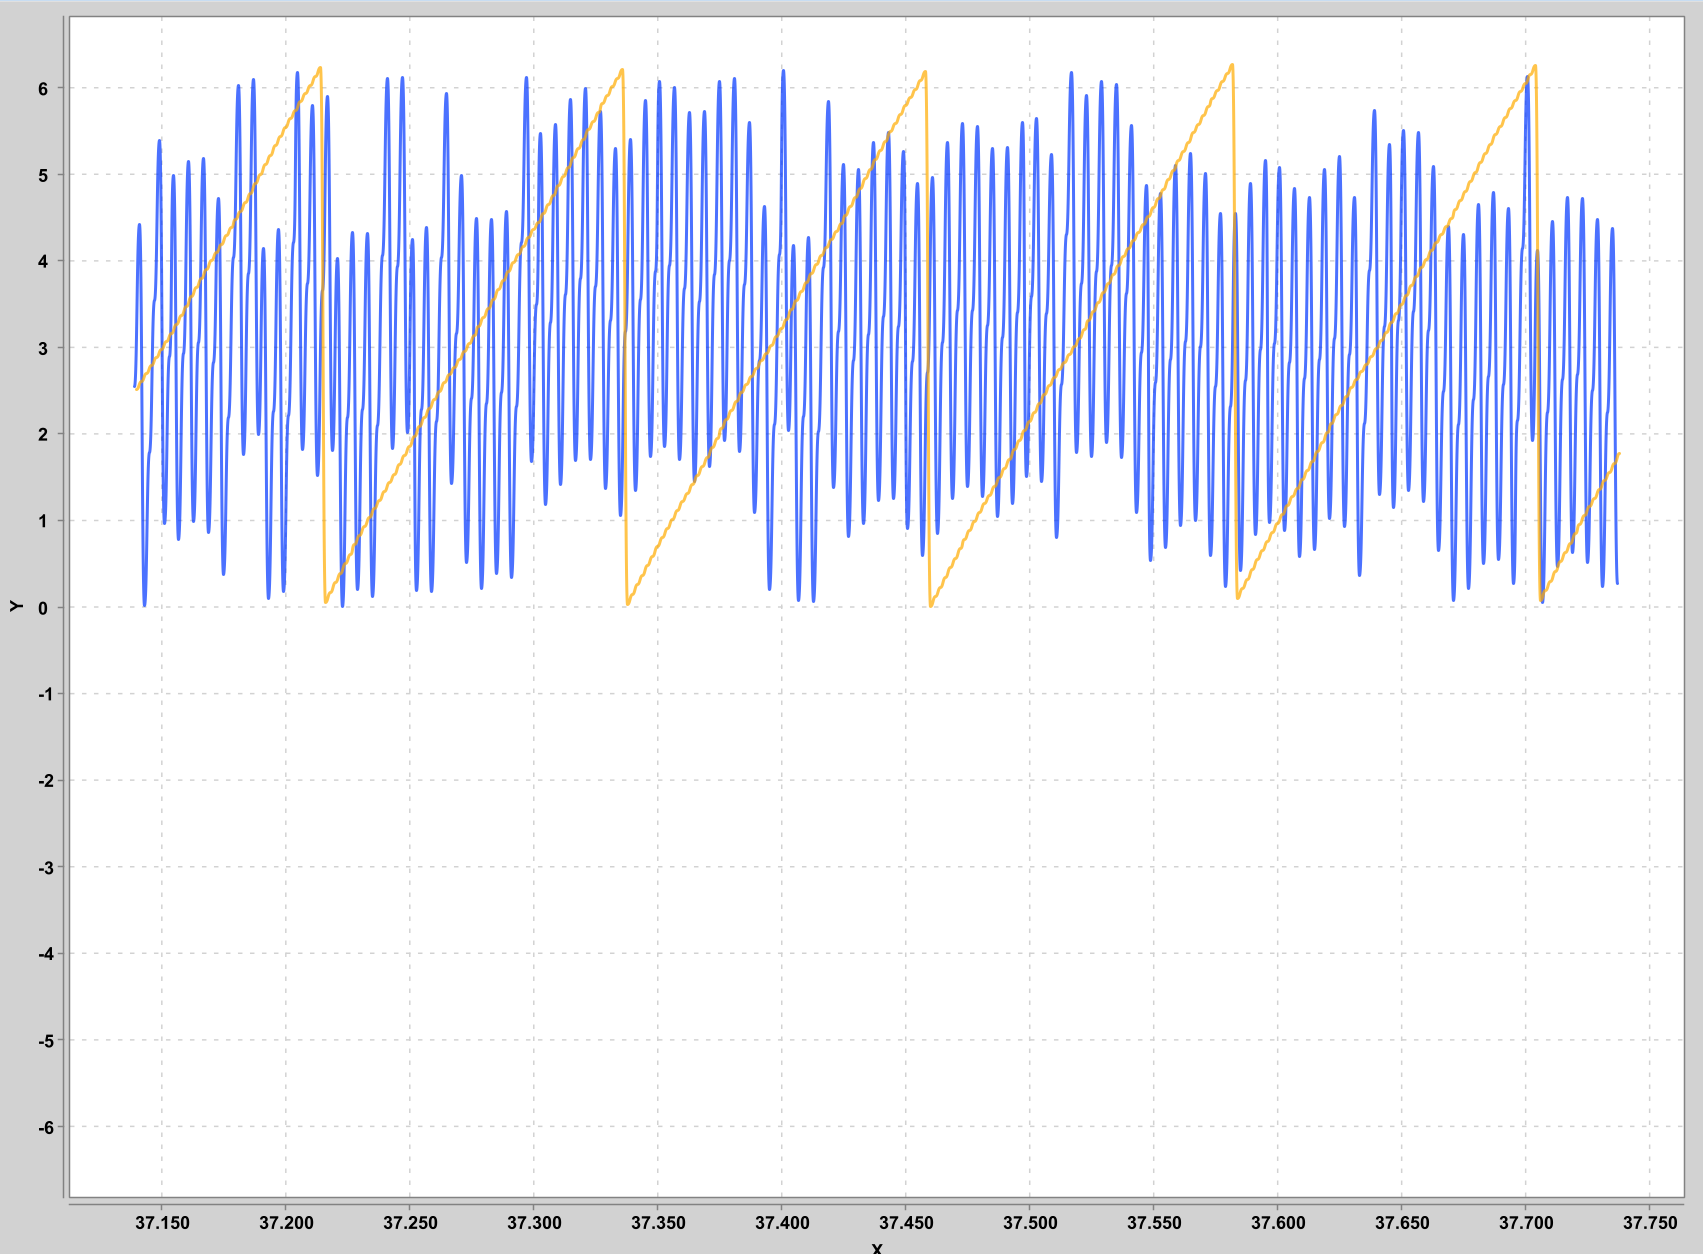
Task: Click the x-axis tick label 37.350
Action: pos(658,1223)
